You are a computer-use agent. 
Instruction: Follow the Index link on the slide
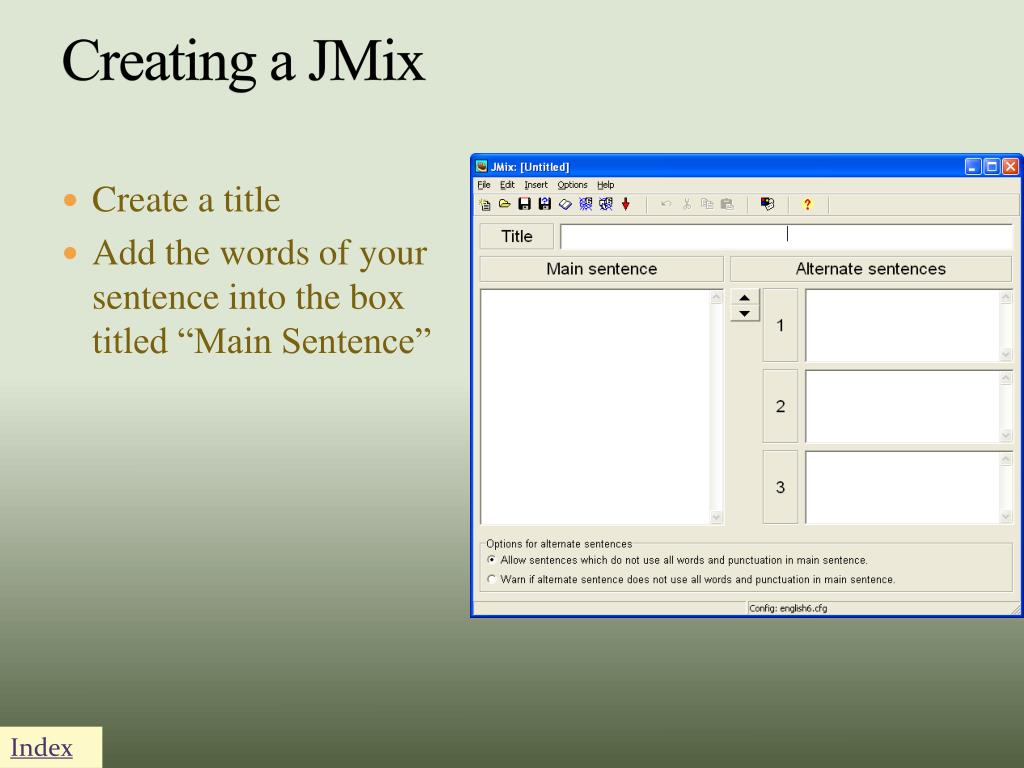pos(41,748)
